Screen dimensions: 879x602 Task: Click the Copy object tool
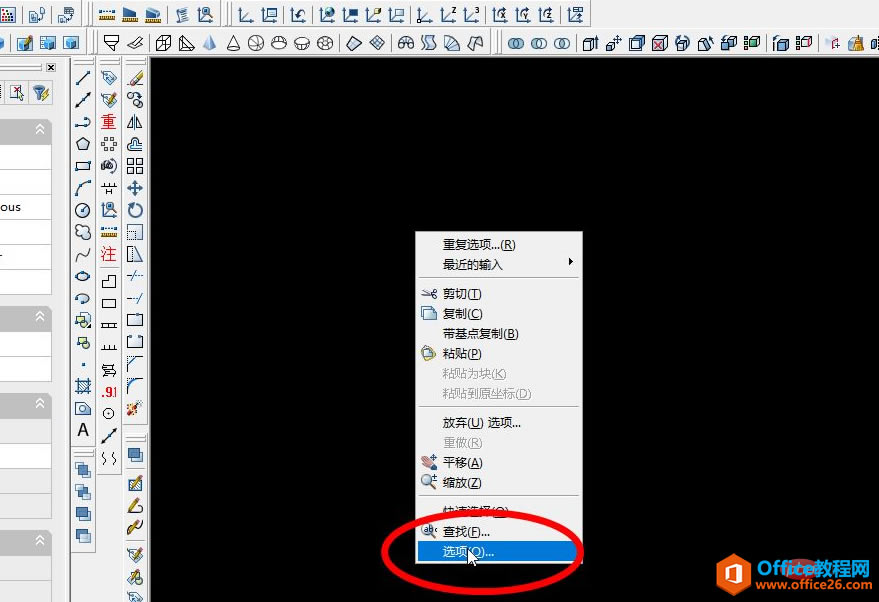pyautogui.click(x=135, y=100)
